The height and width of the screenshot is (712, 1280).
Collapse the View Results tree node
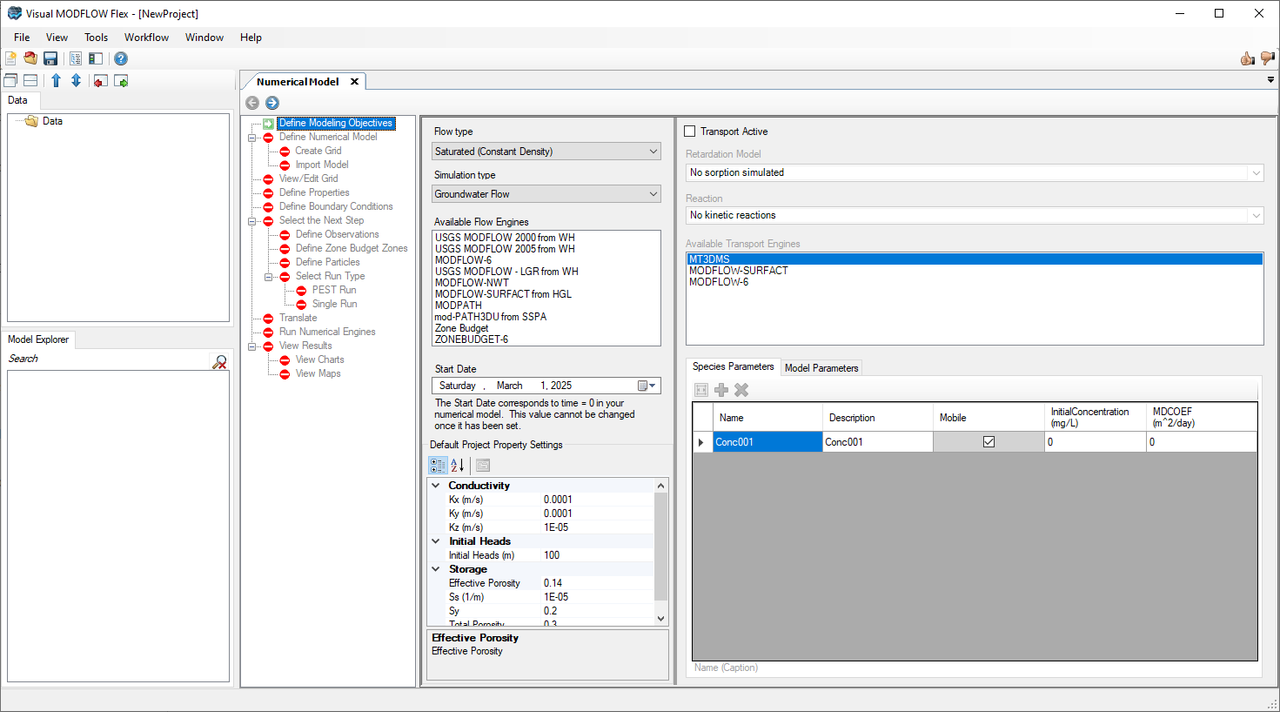[x=253, y=346]
